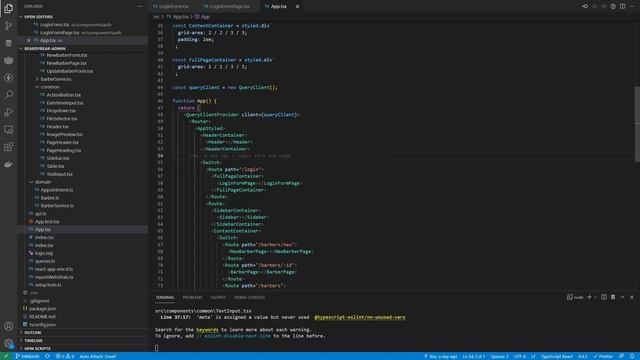Open the Extensions view

[8, 147]
